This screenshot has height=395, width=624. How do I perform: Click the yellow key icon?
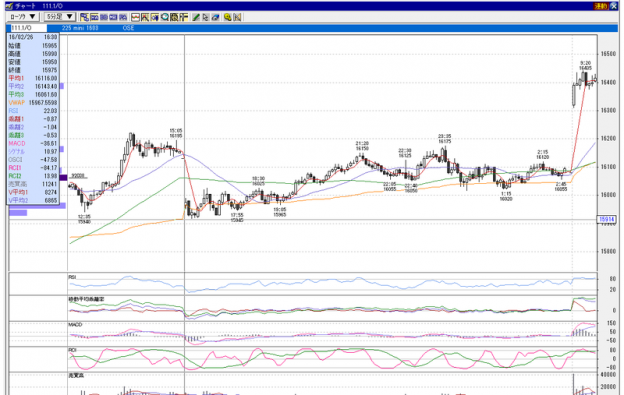(x=227, y=17)
